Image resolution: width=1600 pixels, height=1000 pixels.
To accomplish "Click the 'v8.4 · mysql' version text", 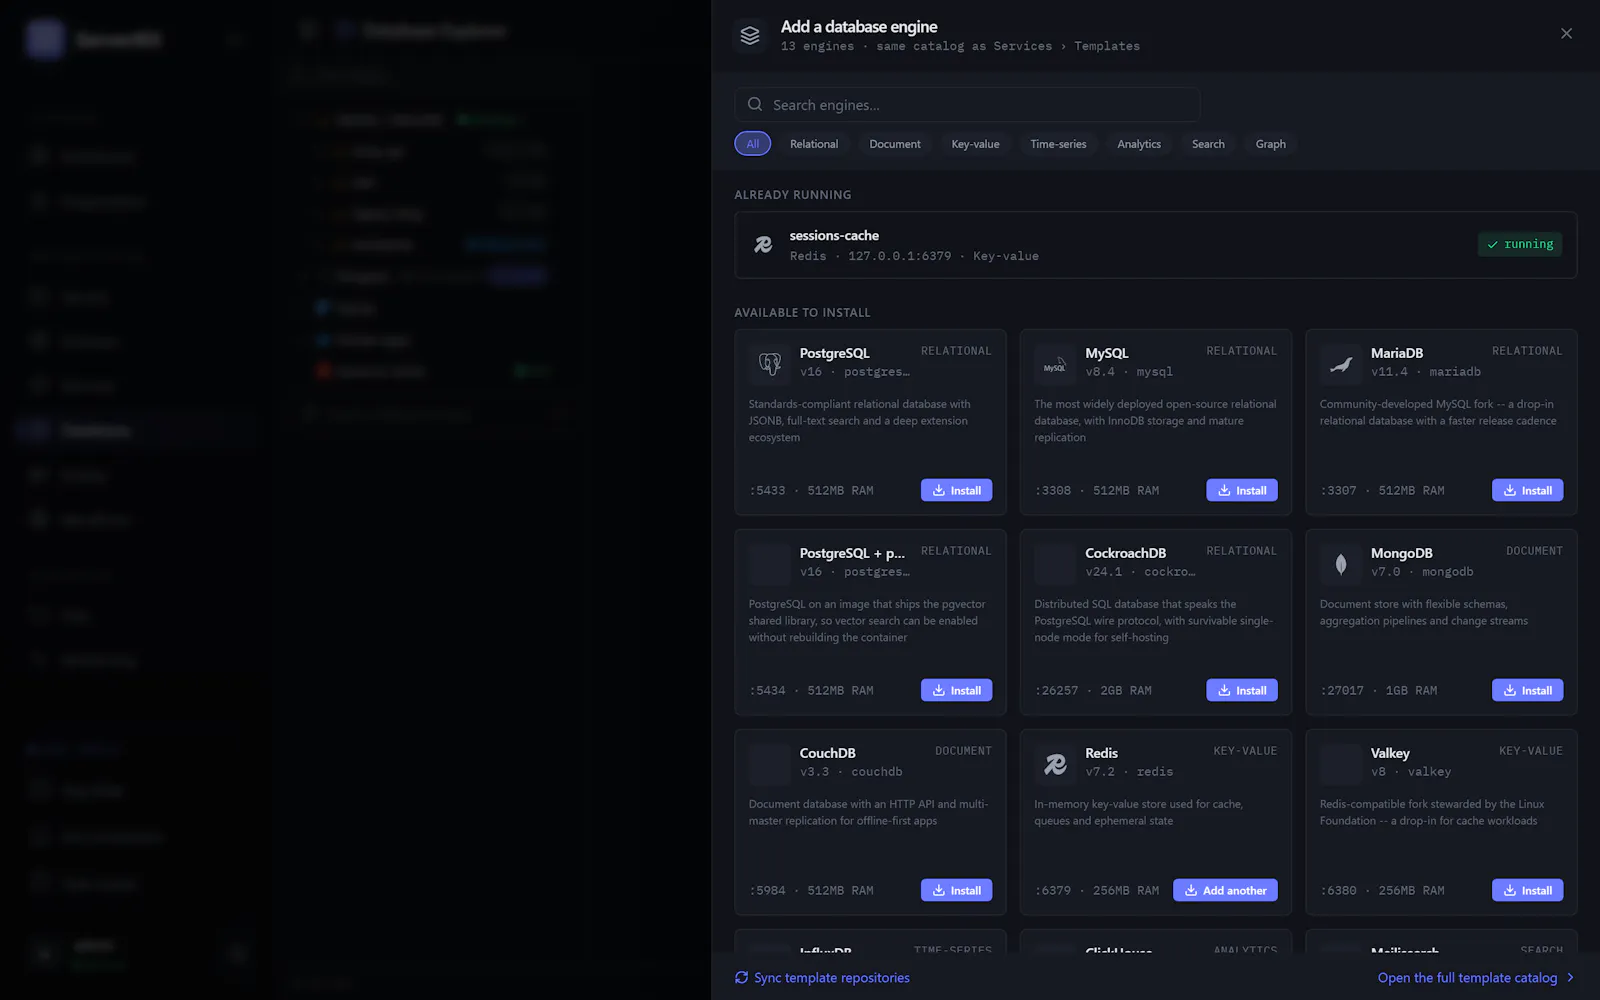I will [x=1129, y=372].
